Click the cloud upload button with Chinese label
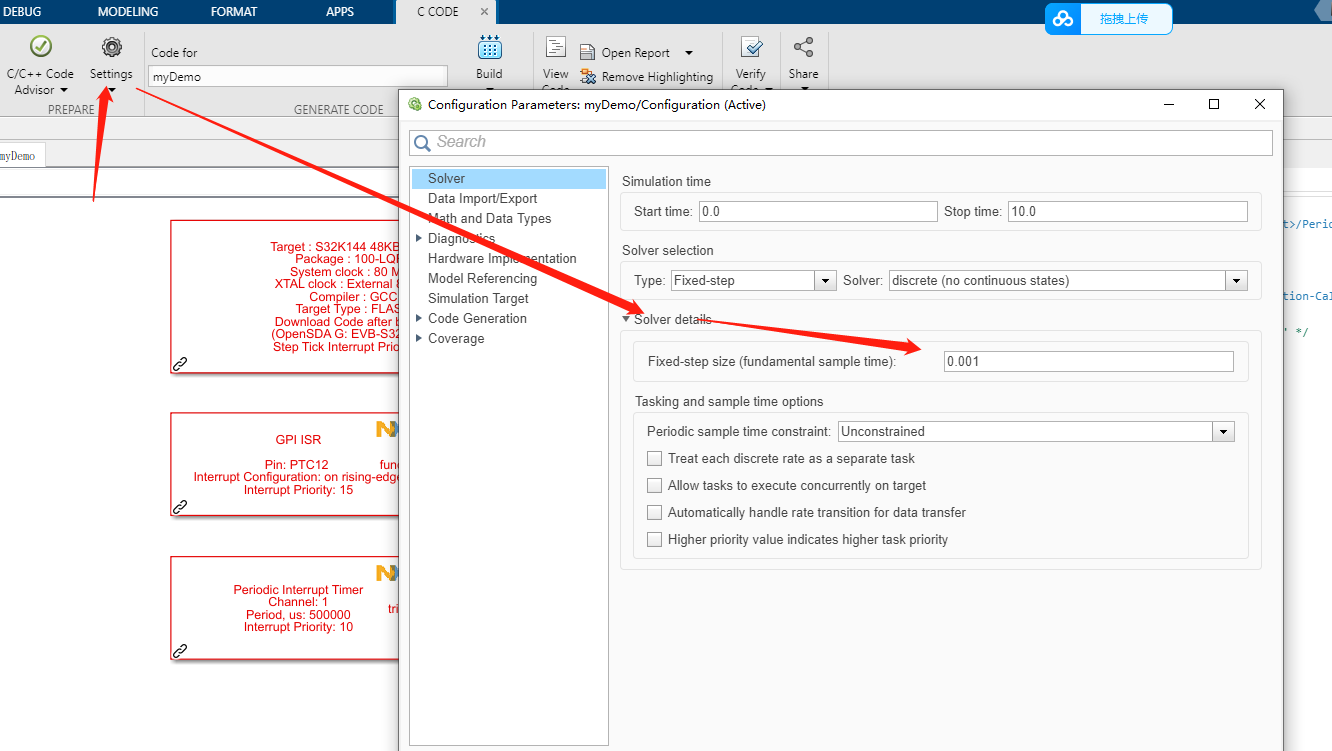 tap(1109, 19)
